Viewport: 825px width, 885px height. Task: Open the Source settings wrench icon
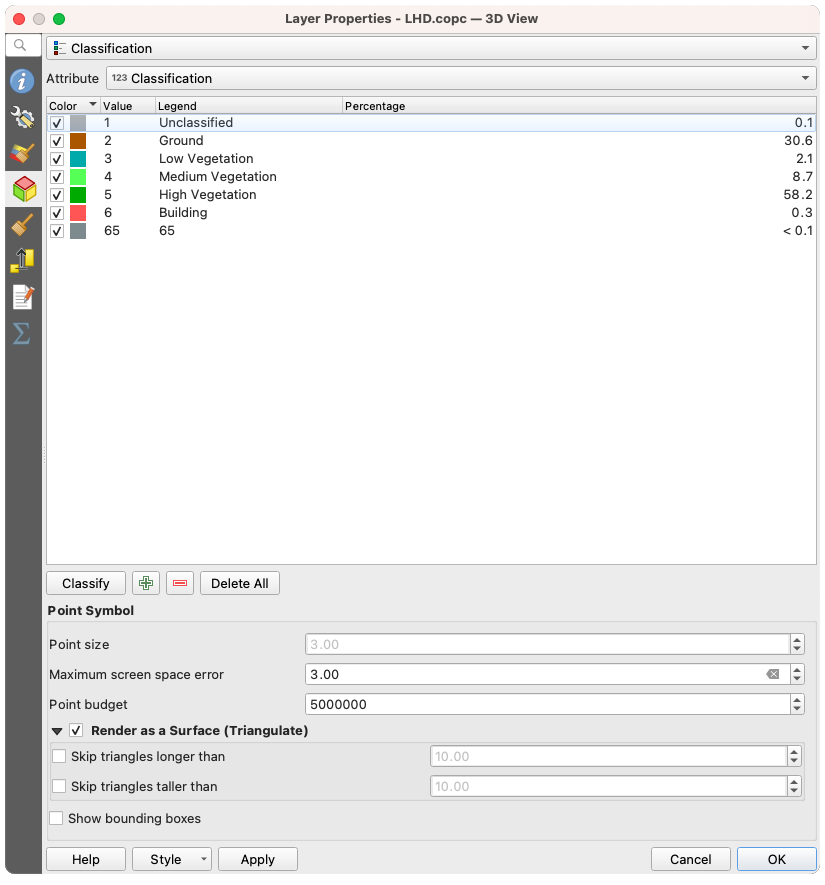click(x=21, y=118)
